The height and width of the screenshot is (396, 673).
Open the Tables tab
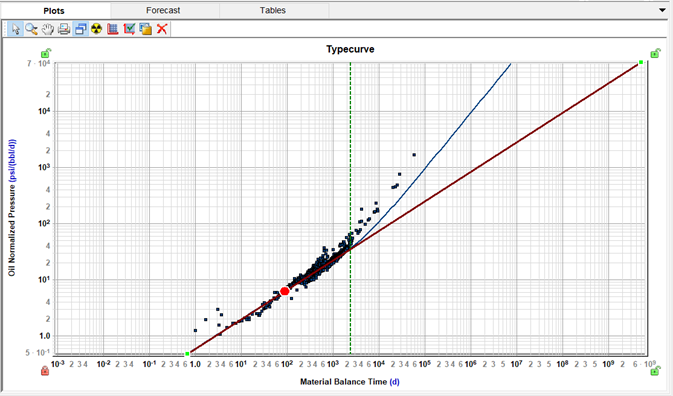(x=273, y=10)
